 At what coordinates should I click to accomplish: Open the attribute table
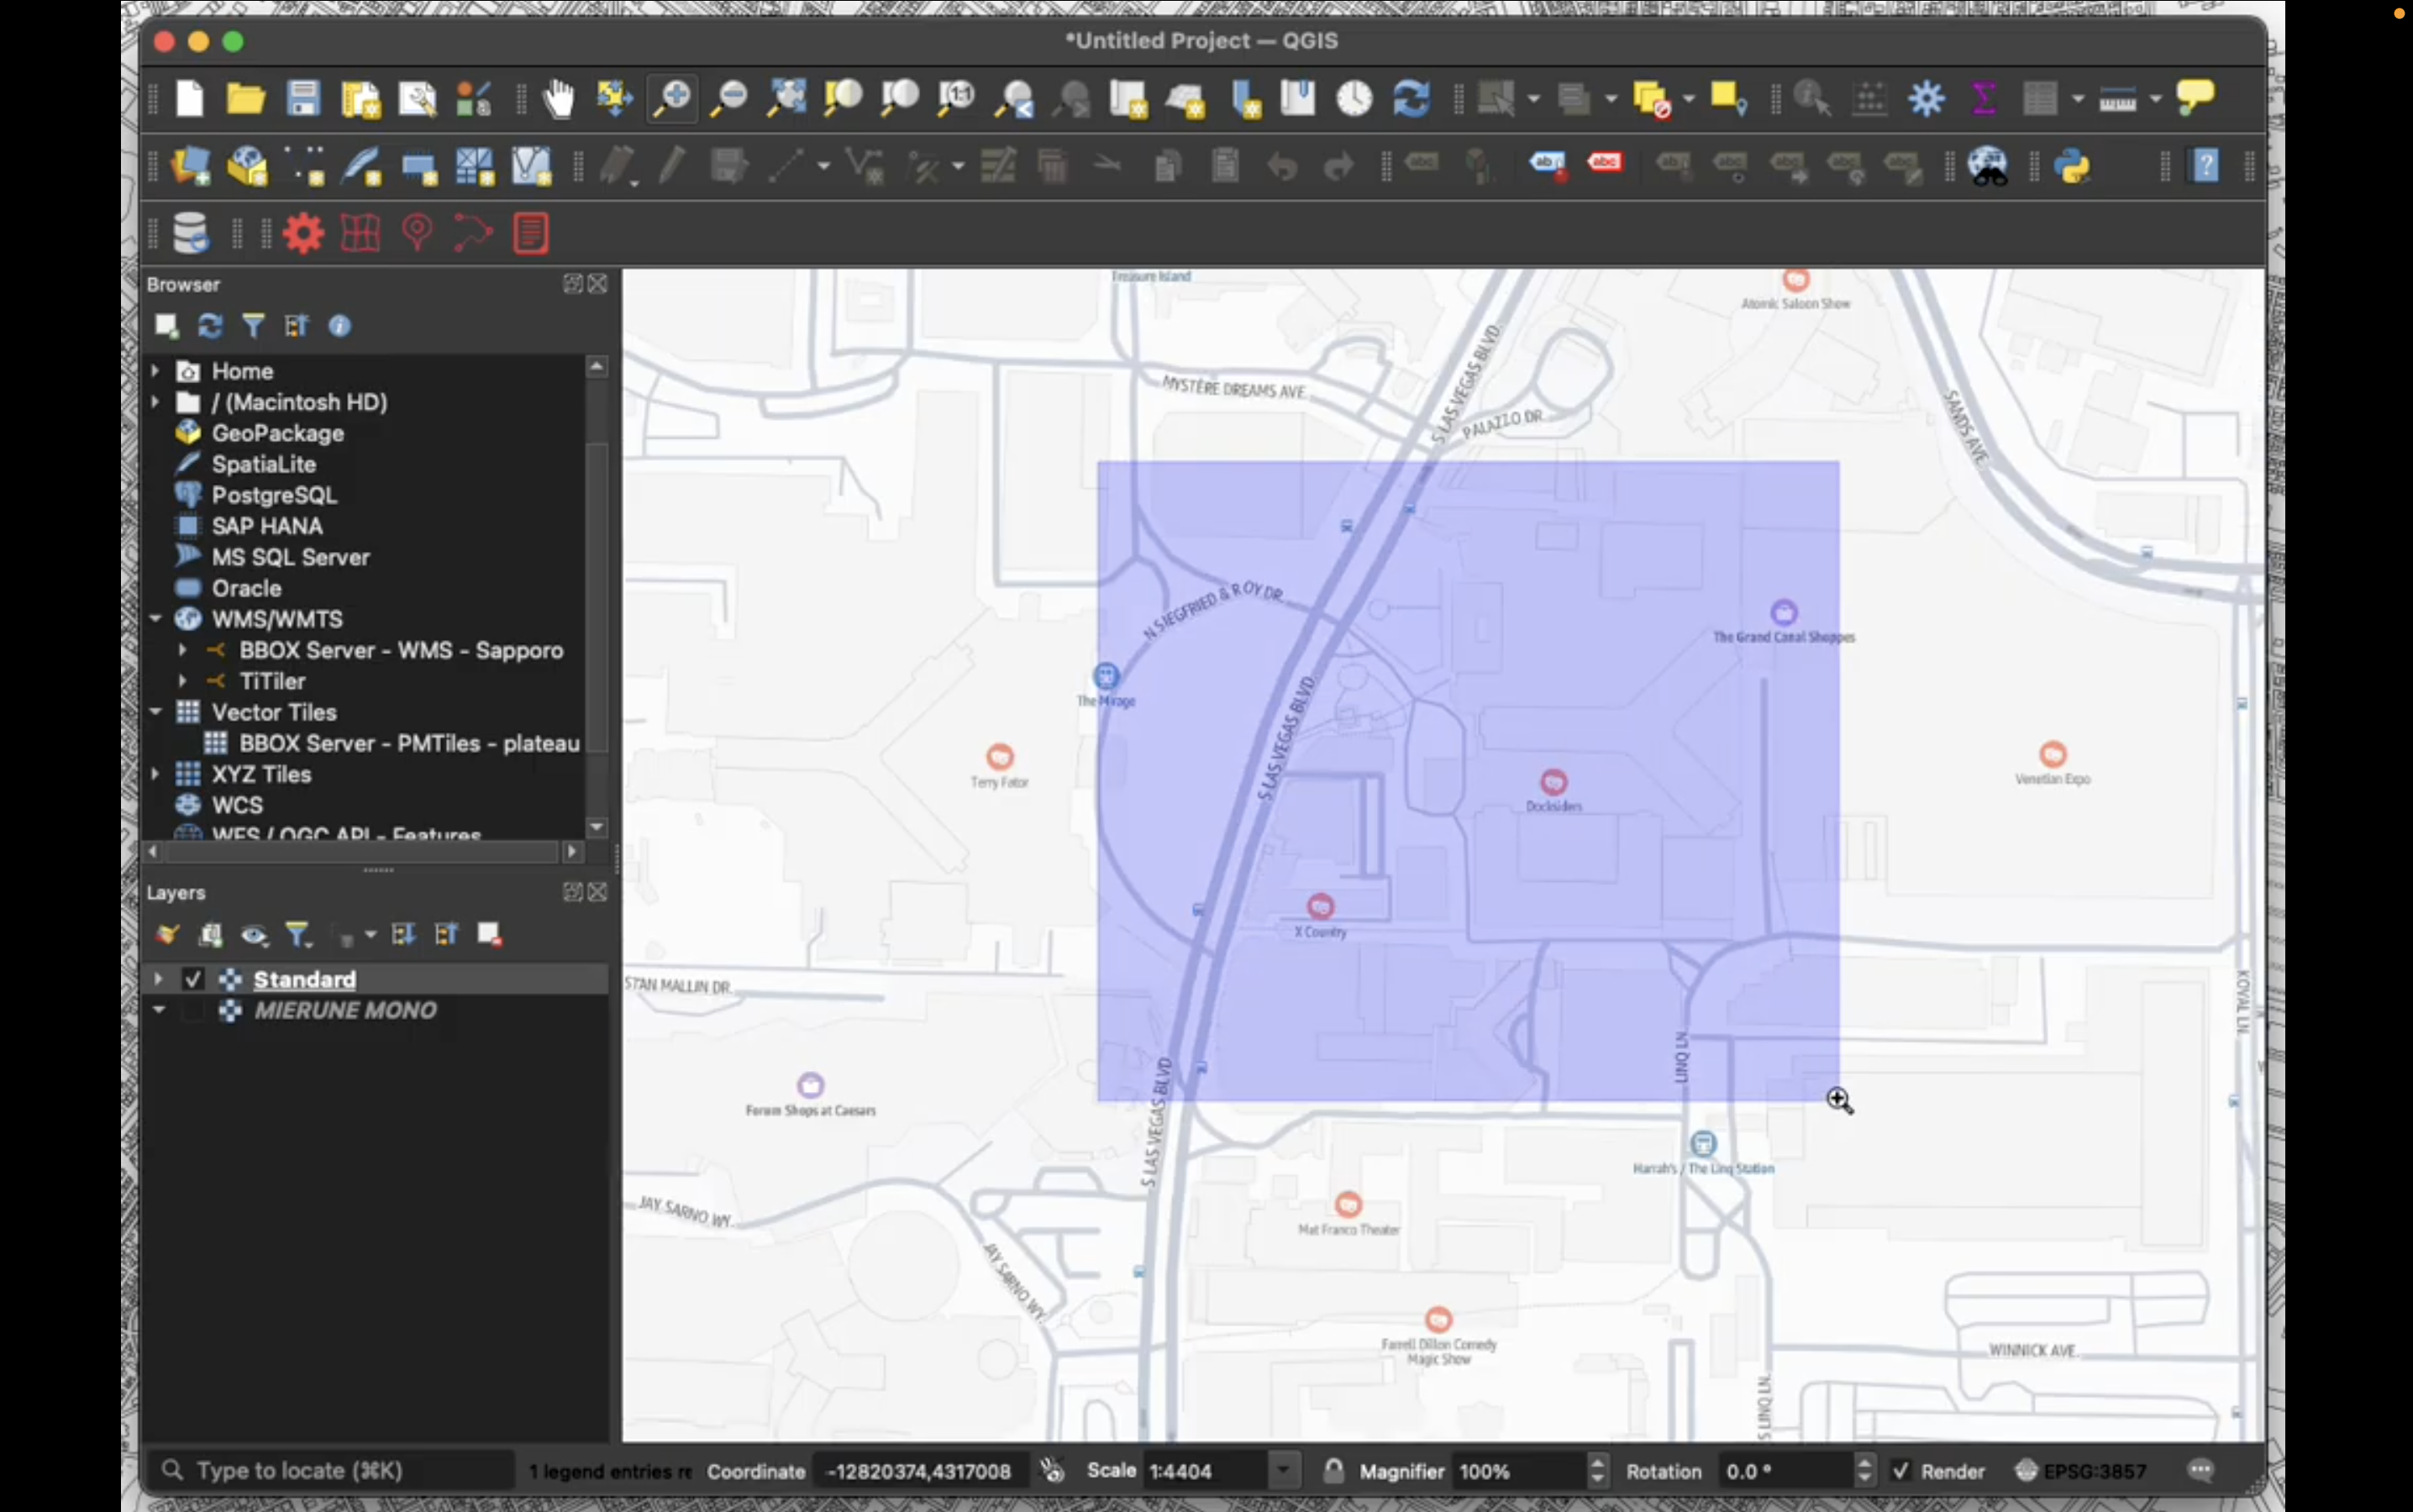pos(2043,98)
